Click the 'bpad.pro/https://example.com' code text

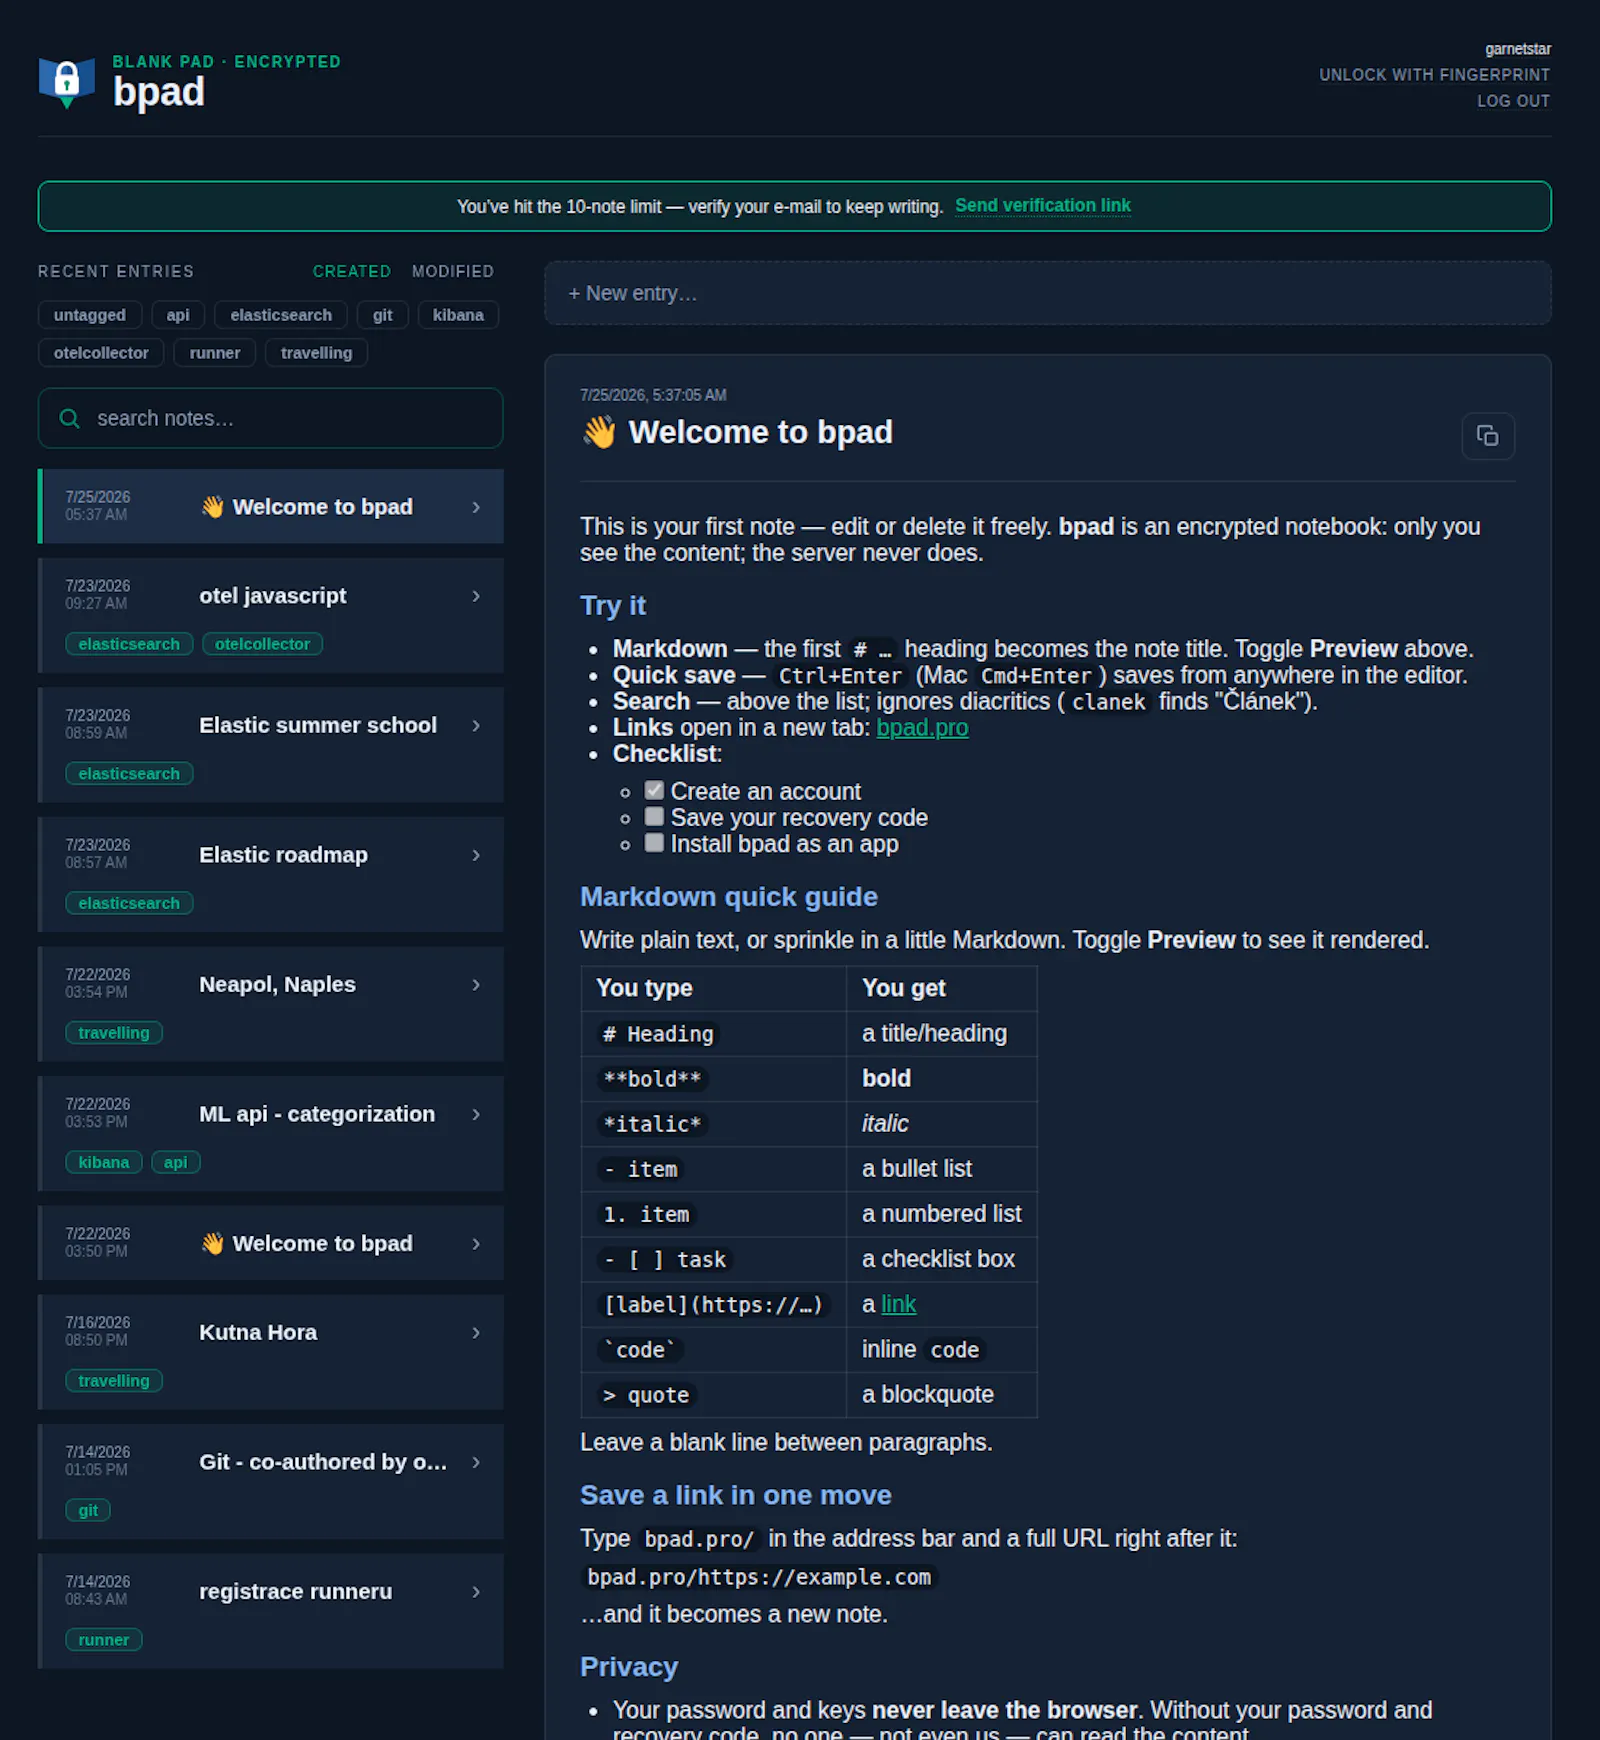tap(759, 1577)
